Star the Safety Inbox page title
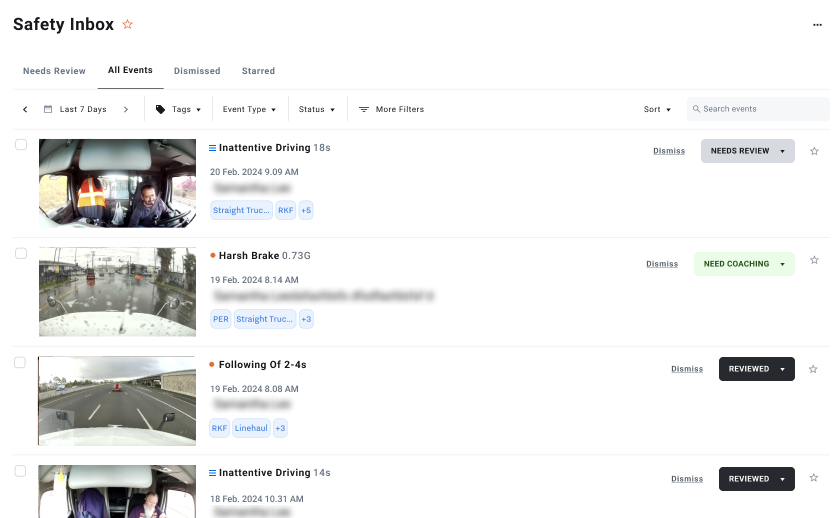Image resolution: width=836 pixels, height=518 pixels. tap(127, 24)
